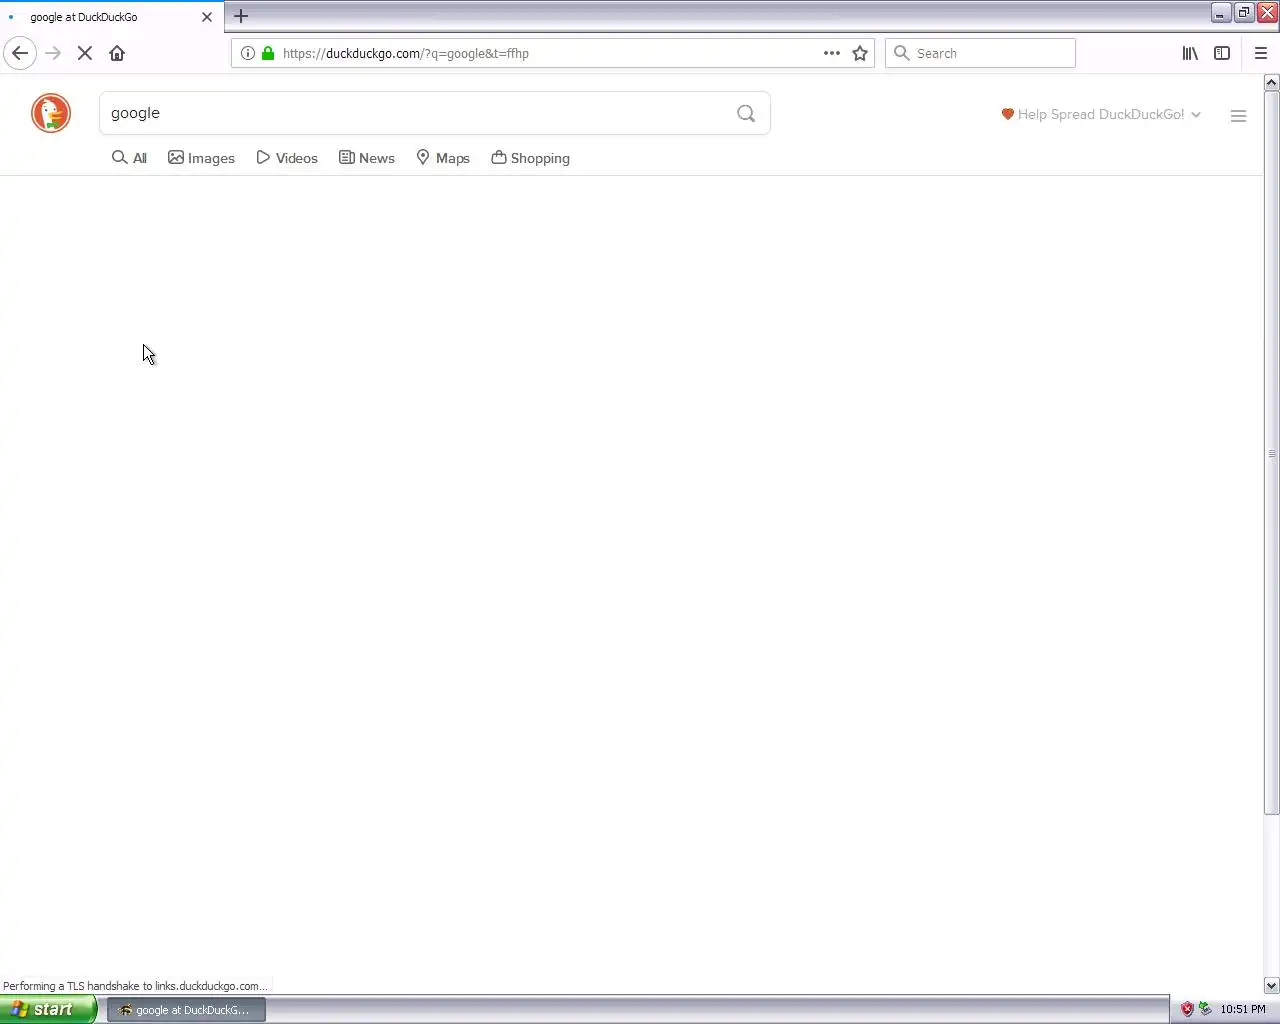This screenshot has height=1024, width=1280.
Task: Switch to the Images results tab
Action: [x=201, y=158]
